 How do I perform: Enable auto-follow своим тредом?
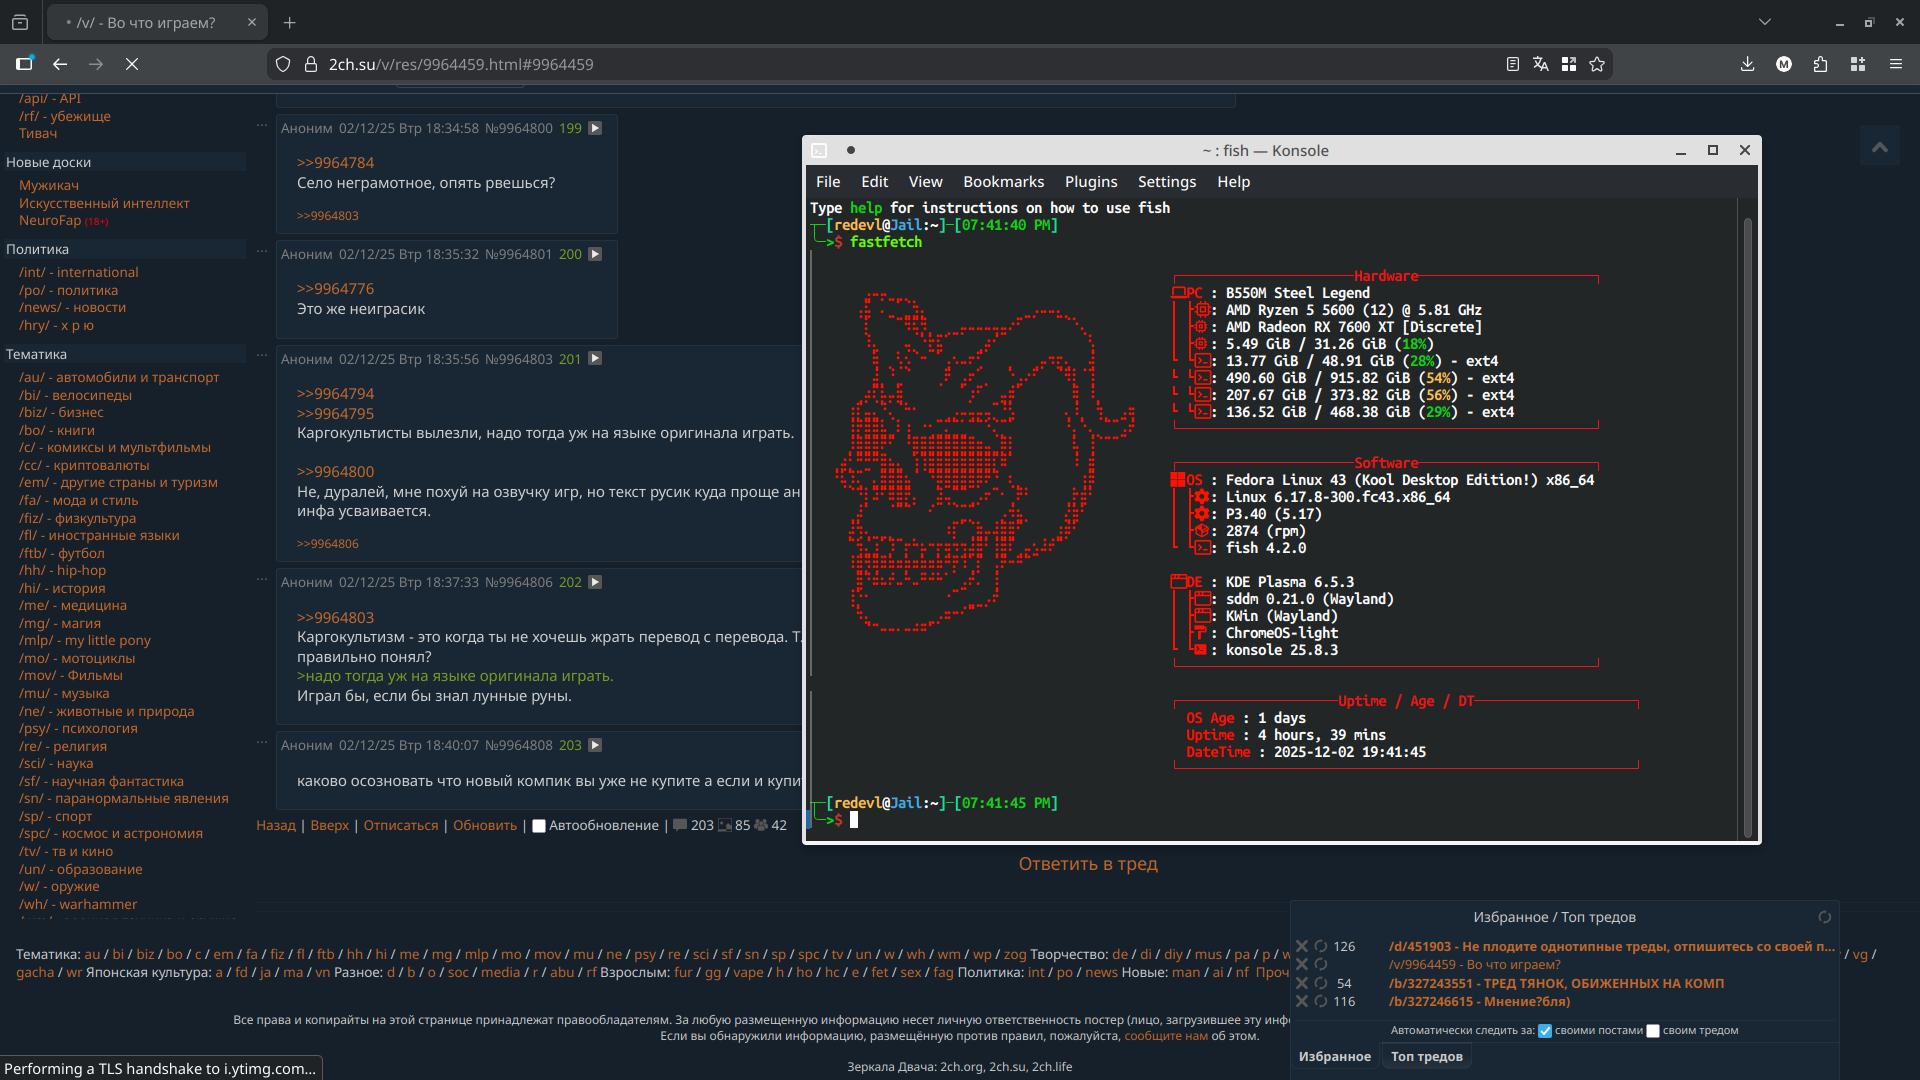click(x=1653, y=1031)
